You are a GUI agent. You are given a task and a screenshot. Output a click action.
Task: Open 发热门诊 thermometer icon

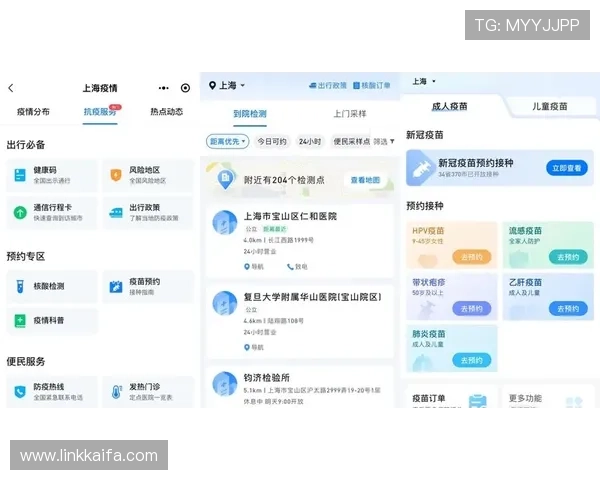(116, 392)
